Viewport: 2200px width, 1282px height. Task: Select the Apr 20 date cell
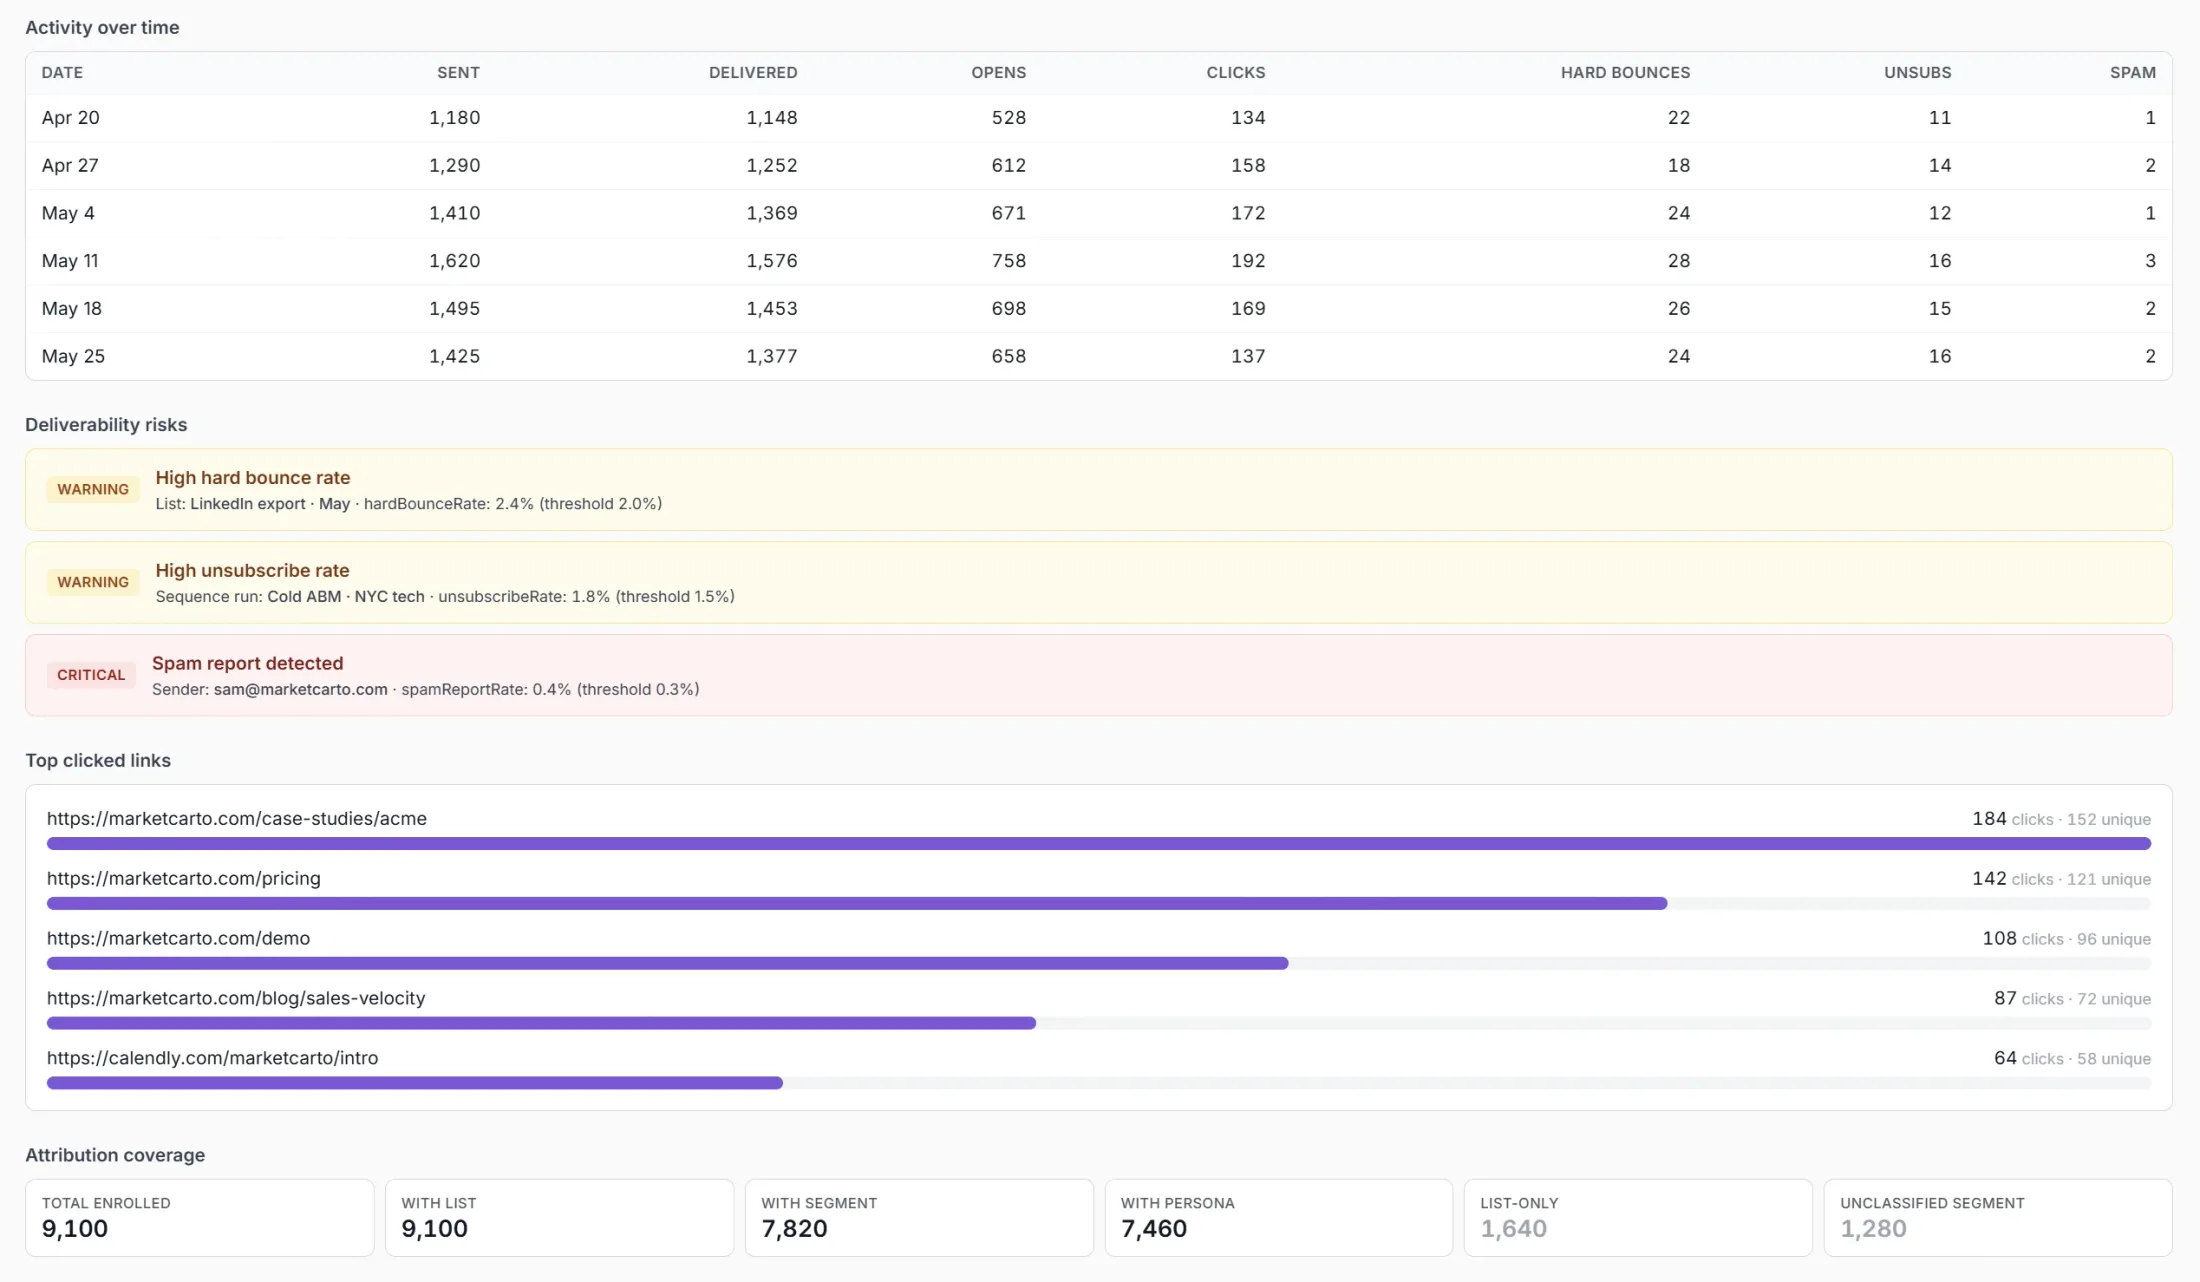(x=71, y=118)
